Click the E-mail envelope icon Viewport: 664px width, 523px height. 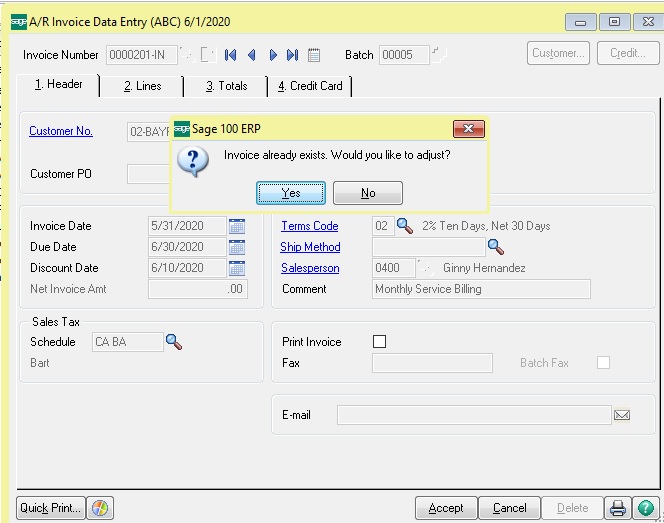pyautogui.click(x=622, y=415)
